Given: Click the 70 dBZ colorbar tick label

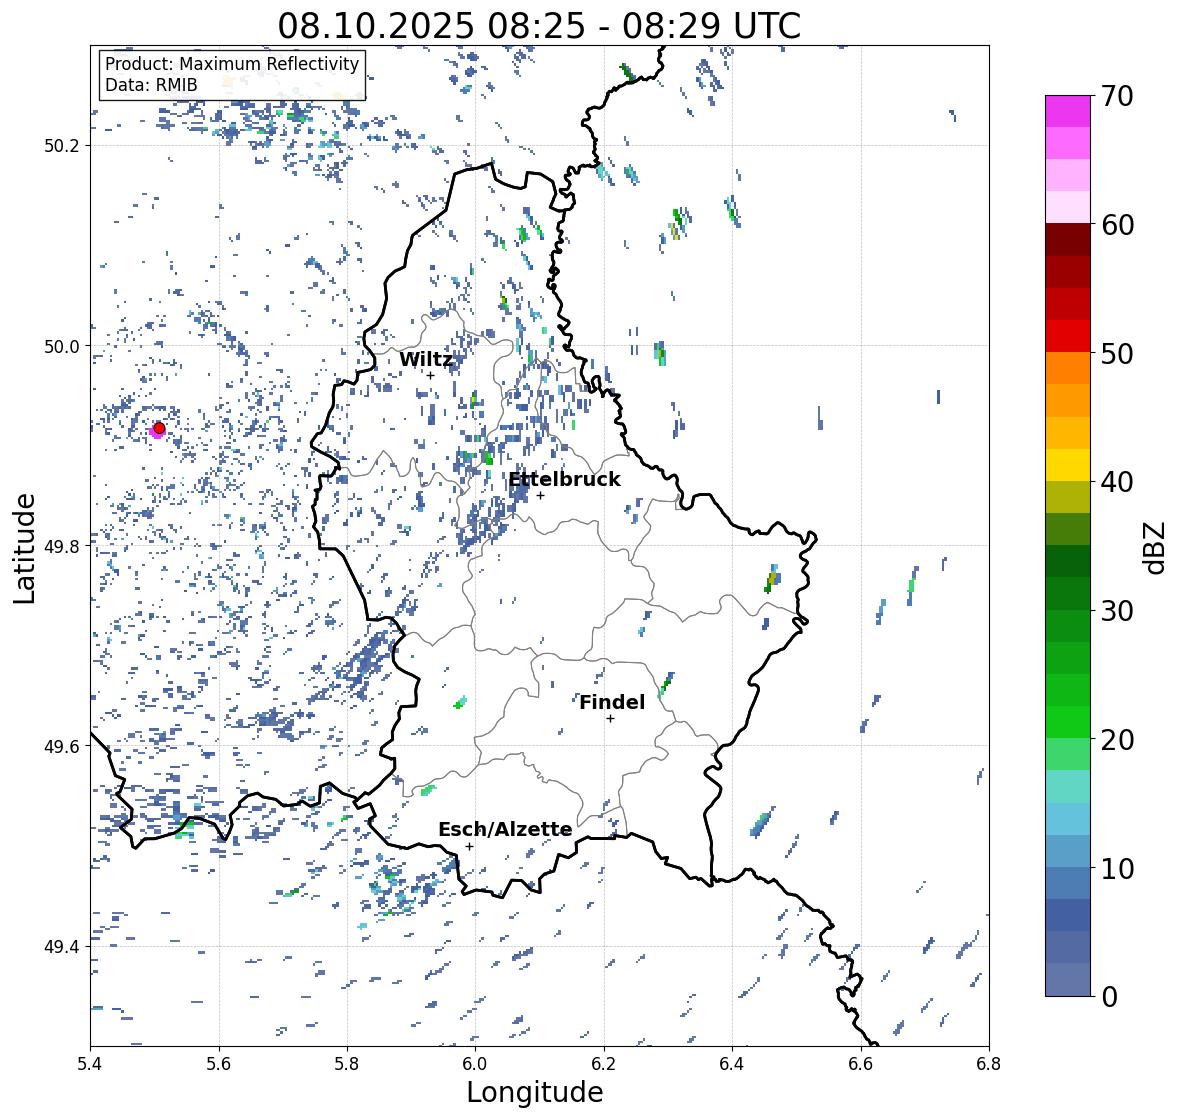Looking at the screenshot, I should [x=1117, y=96].
